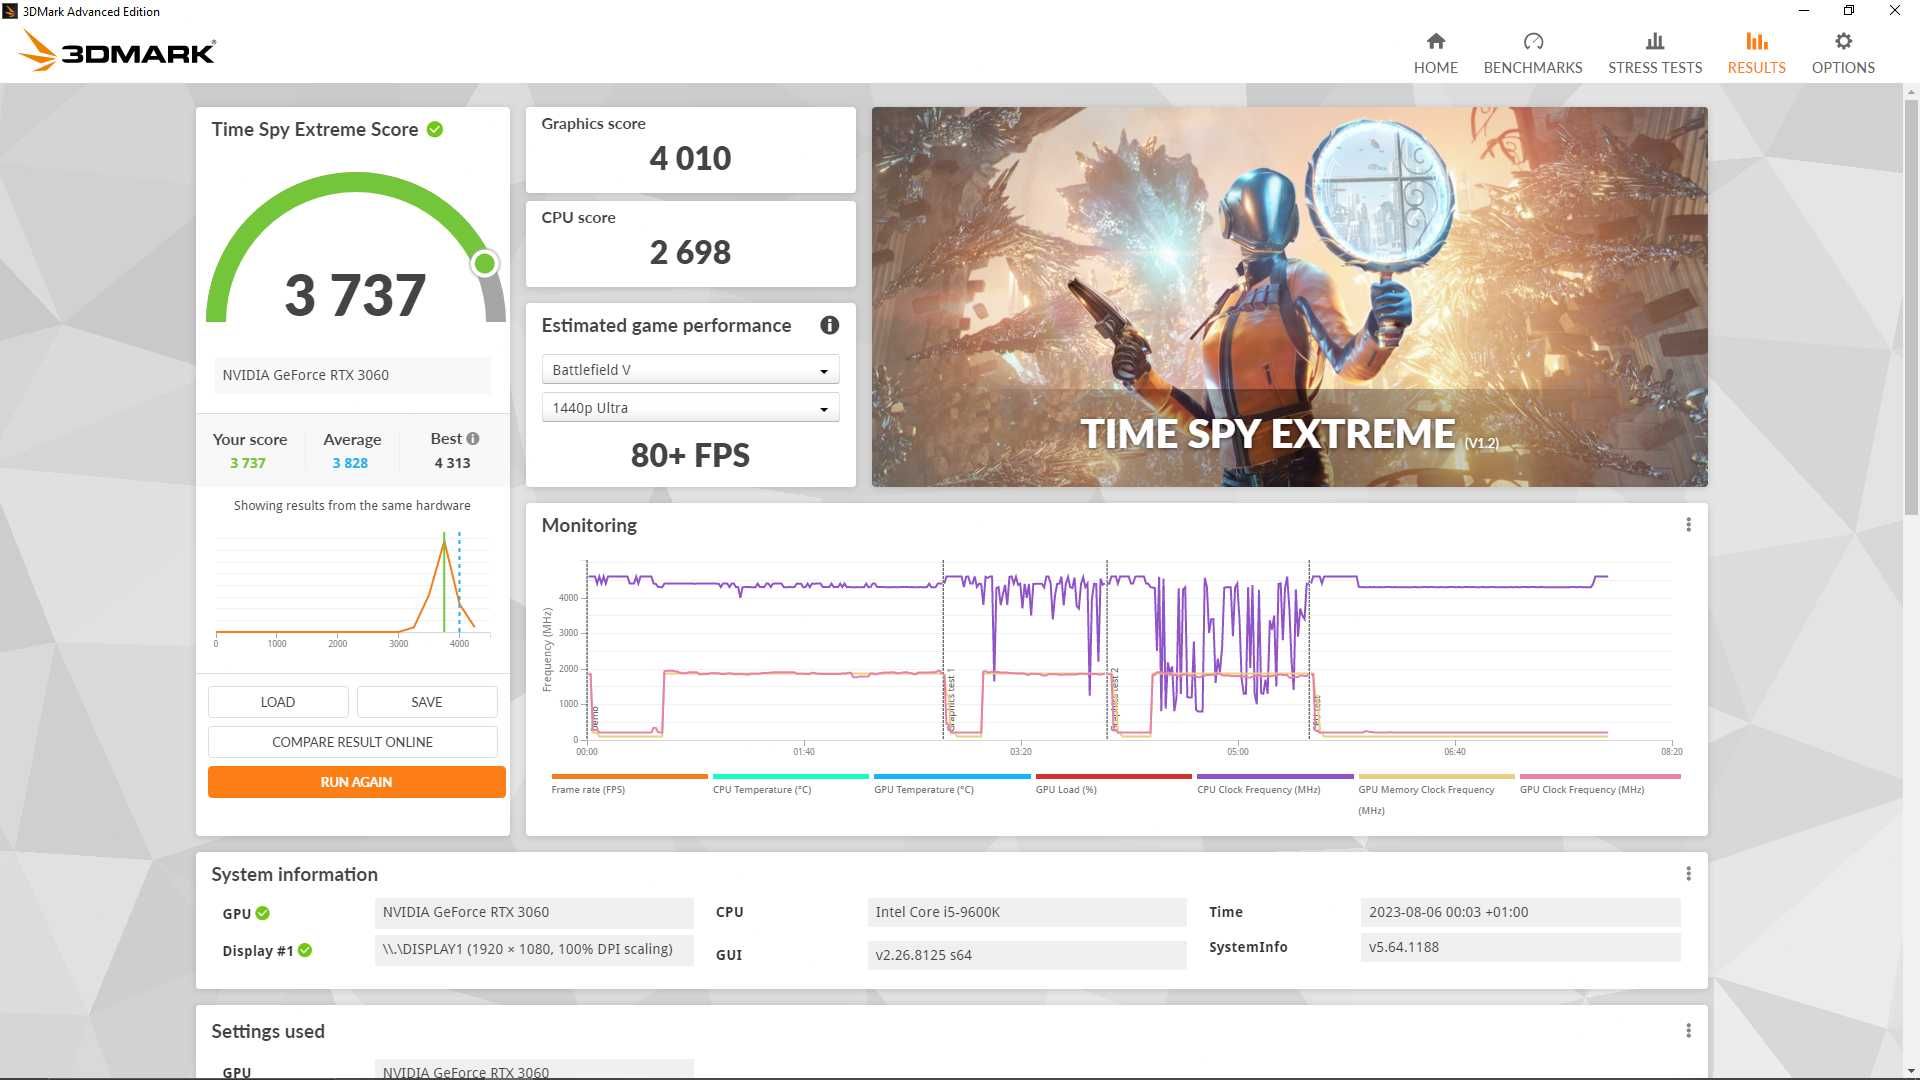Click Time Spy Extreme banner image
Image resolution: width=1920 pixels, height=1080 pixels.
pos(1289,297)
